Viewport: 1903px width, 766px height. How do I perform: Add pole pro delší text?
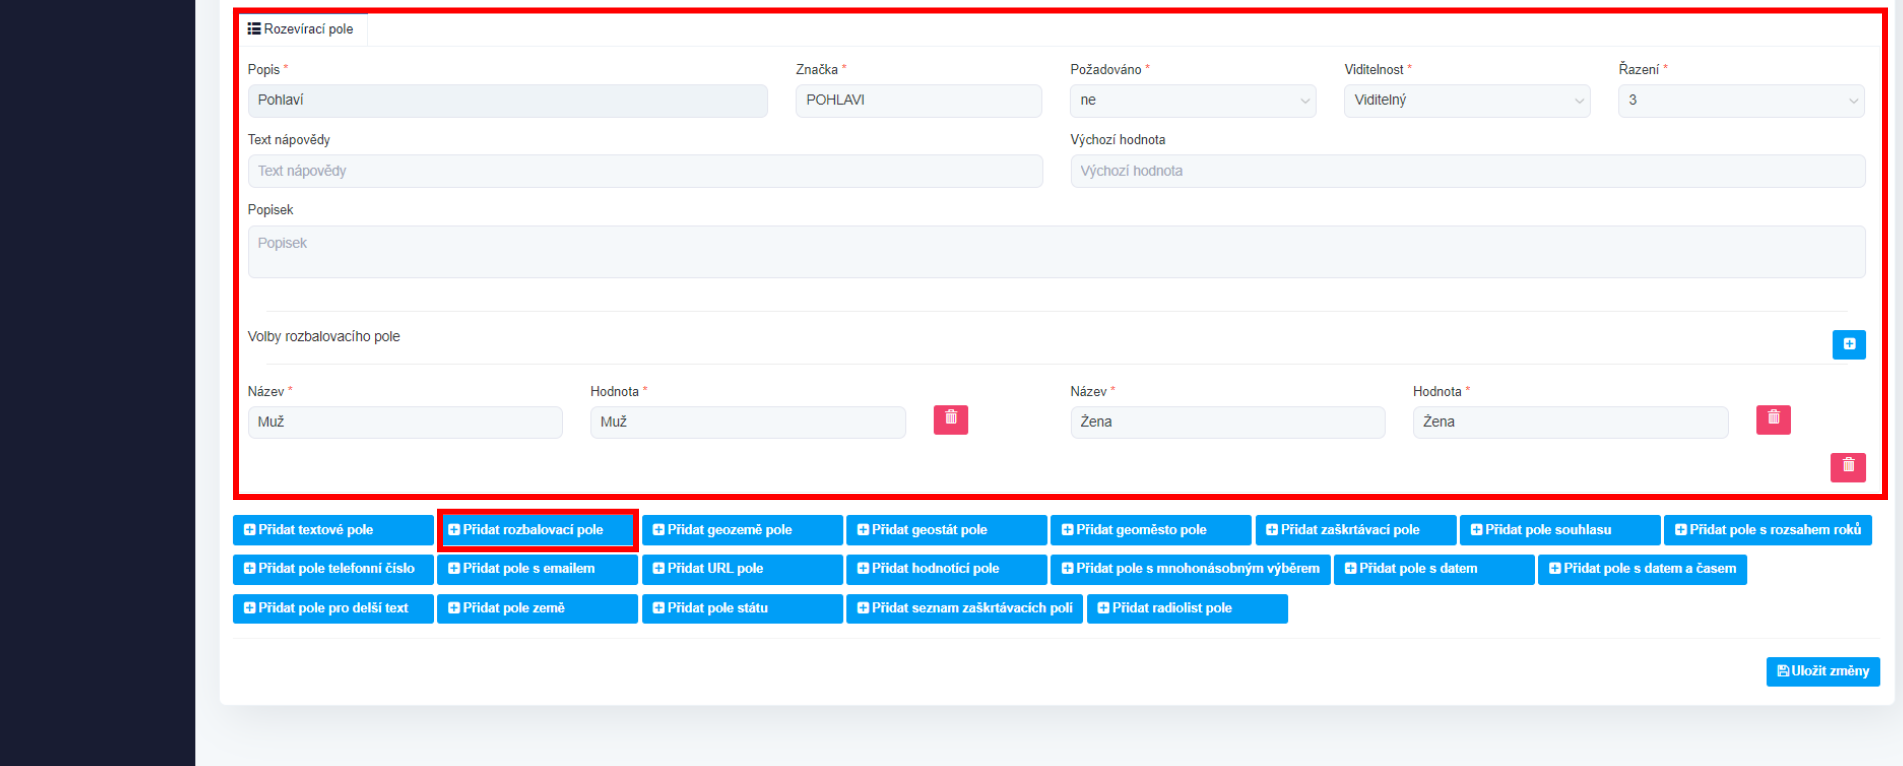pyautogui.click(x=333, y=608)
